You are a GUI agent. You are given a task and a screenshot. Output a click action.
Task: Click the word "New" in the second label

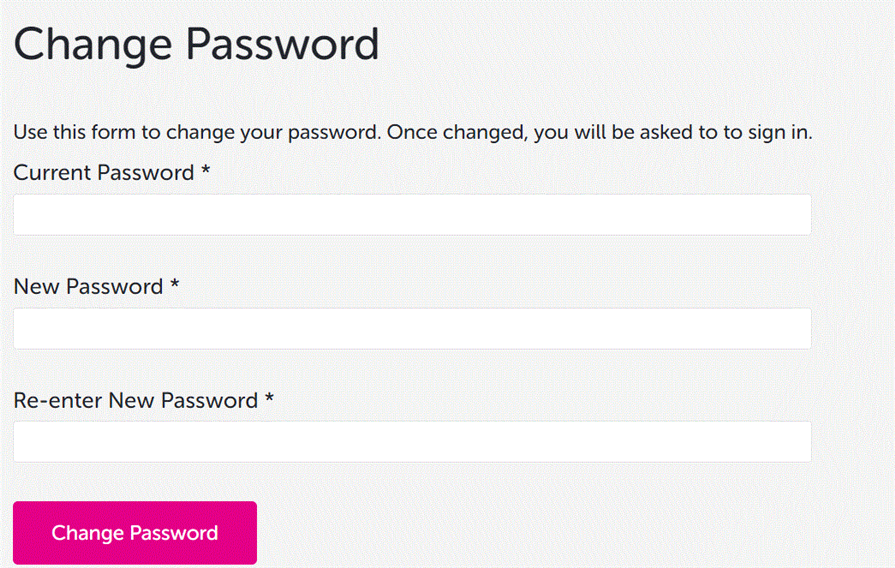coord(35,287)
